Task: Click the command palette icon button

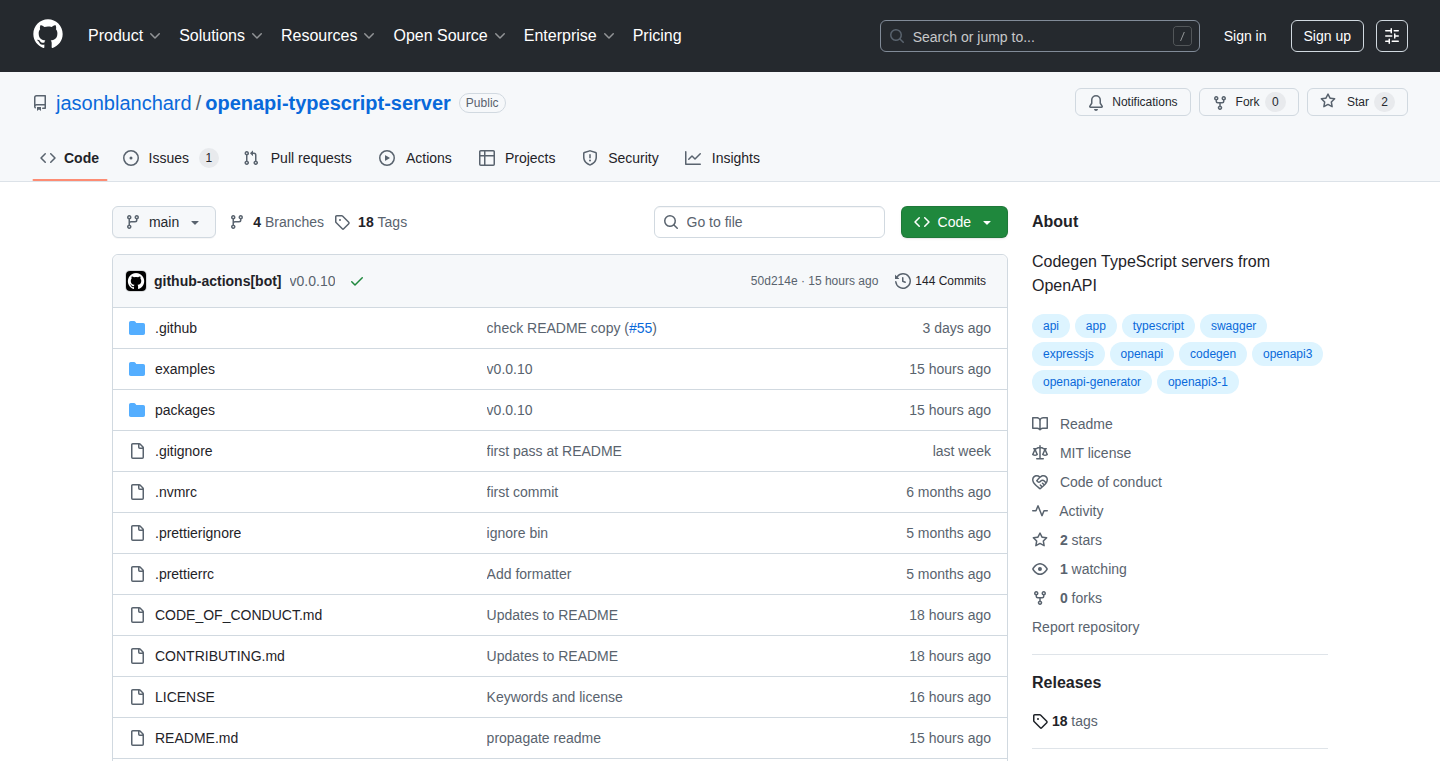Action: pyautogui.click(x=1392, y=36)
